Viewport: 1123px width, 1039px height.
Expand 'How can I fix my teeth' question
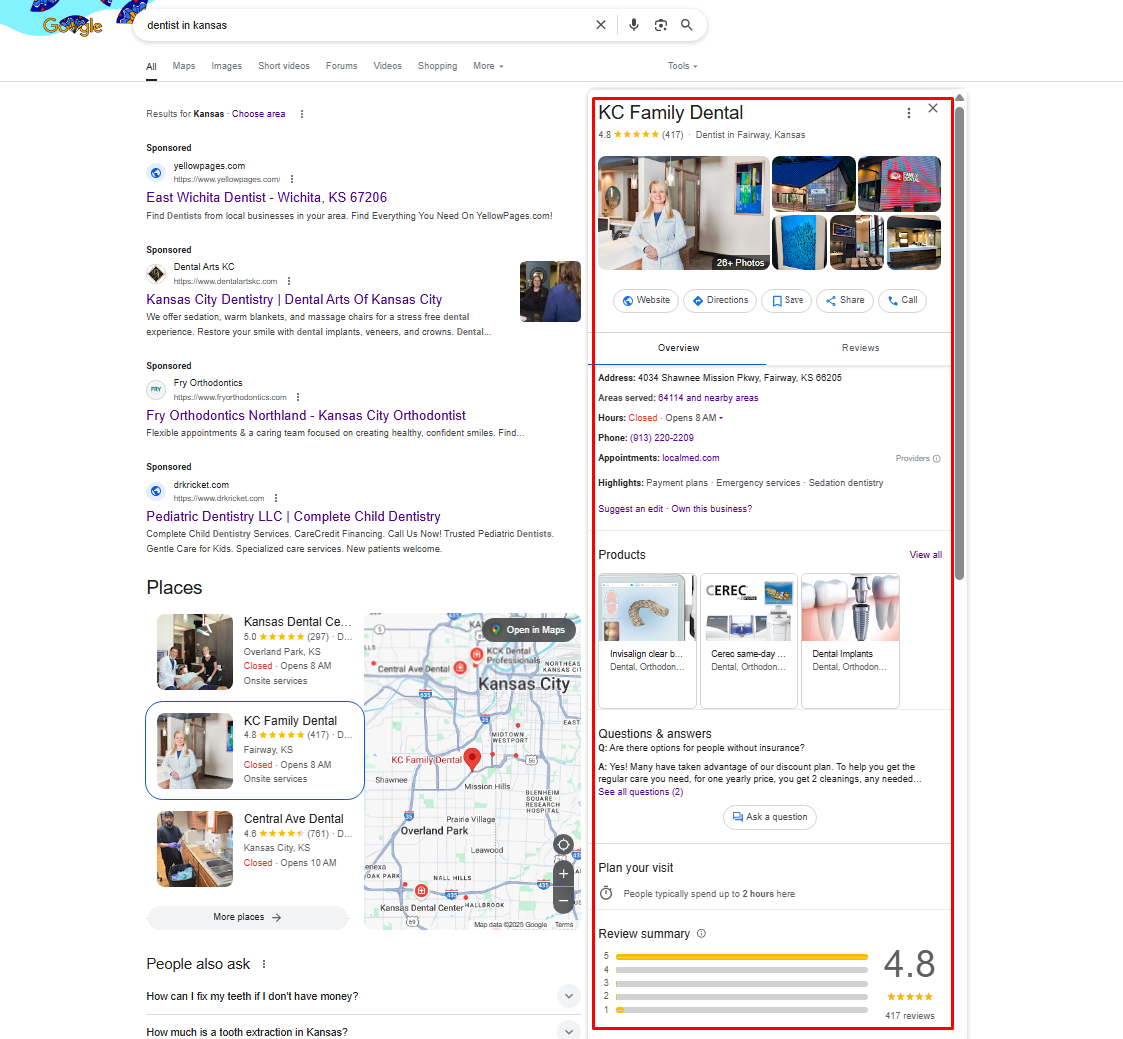[568, 996]
